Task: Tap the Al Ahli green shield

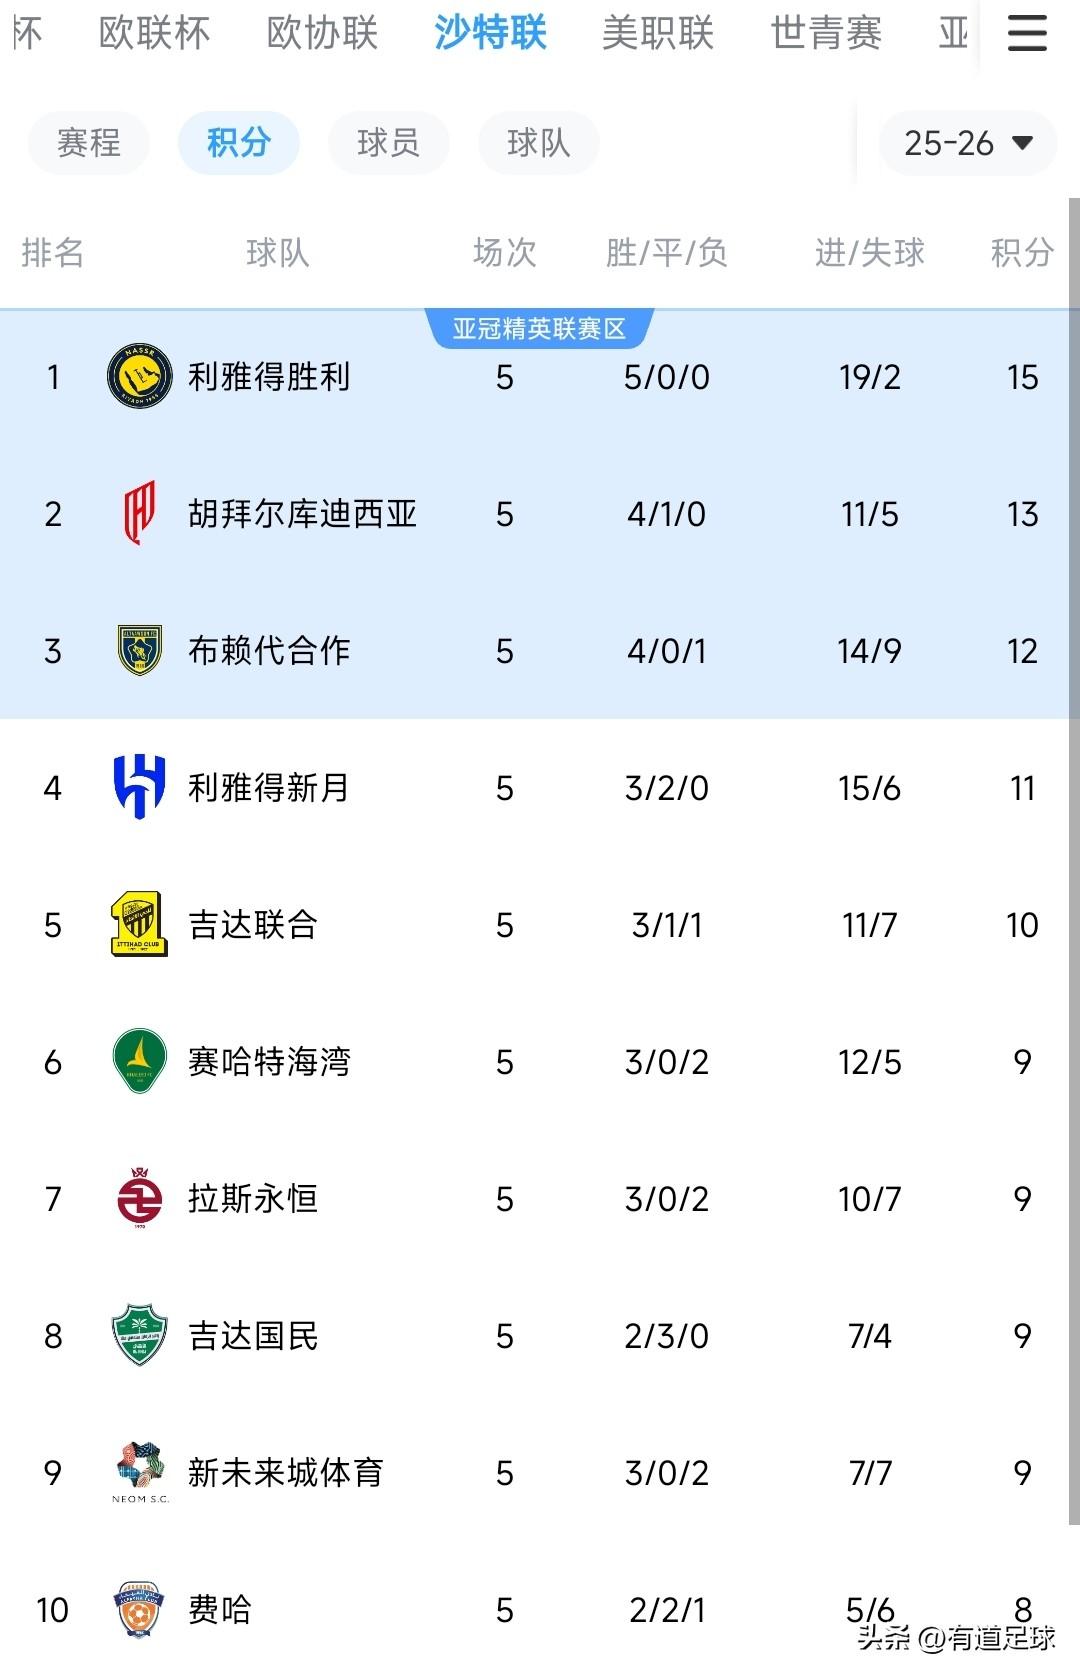Action: 139,1335
